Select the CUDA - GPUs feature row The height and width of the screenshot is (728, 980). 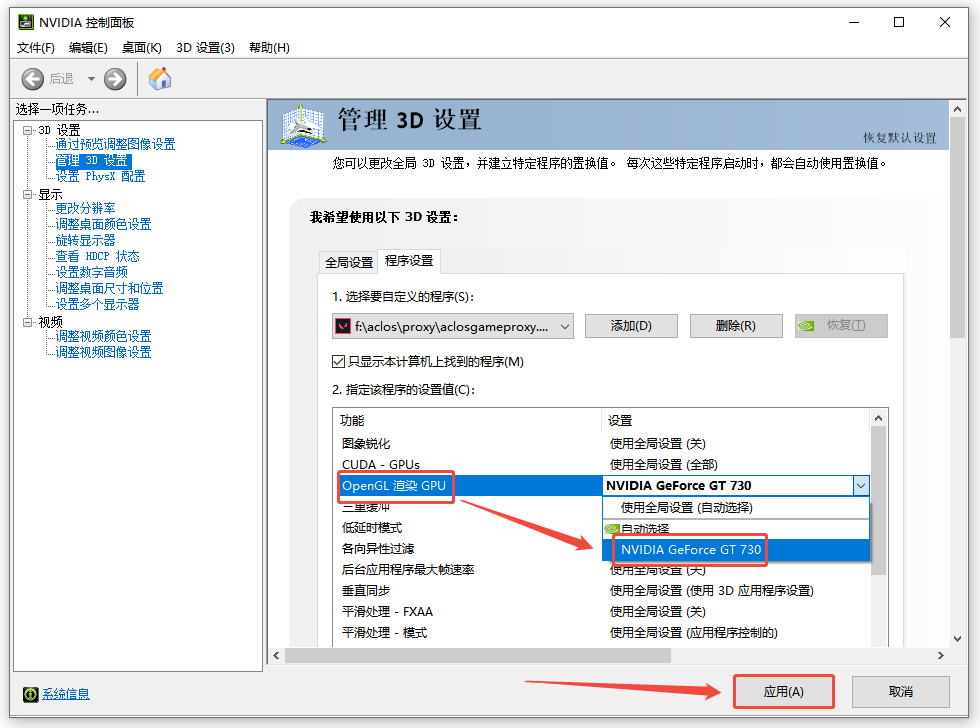(600, 465)
